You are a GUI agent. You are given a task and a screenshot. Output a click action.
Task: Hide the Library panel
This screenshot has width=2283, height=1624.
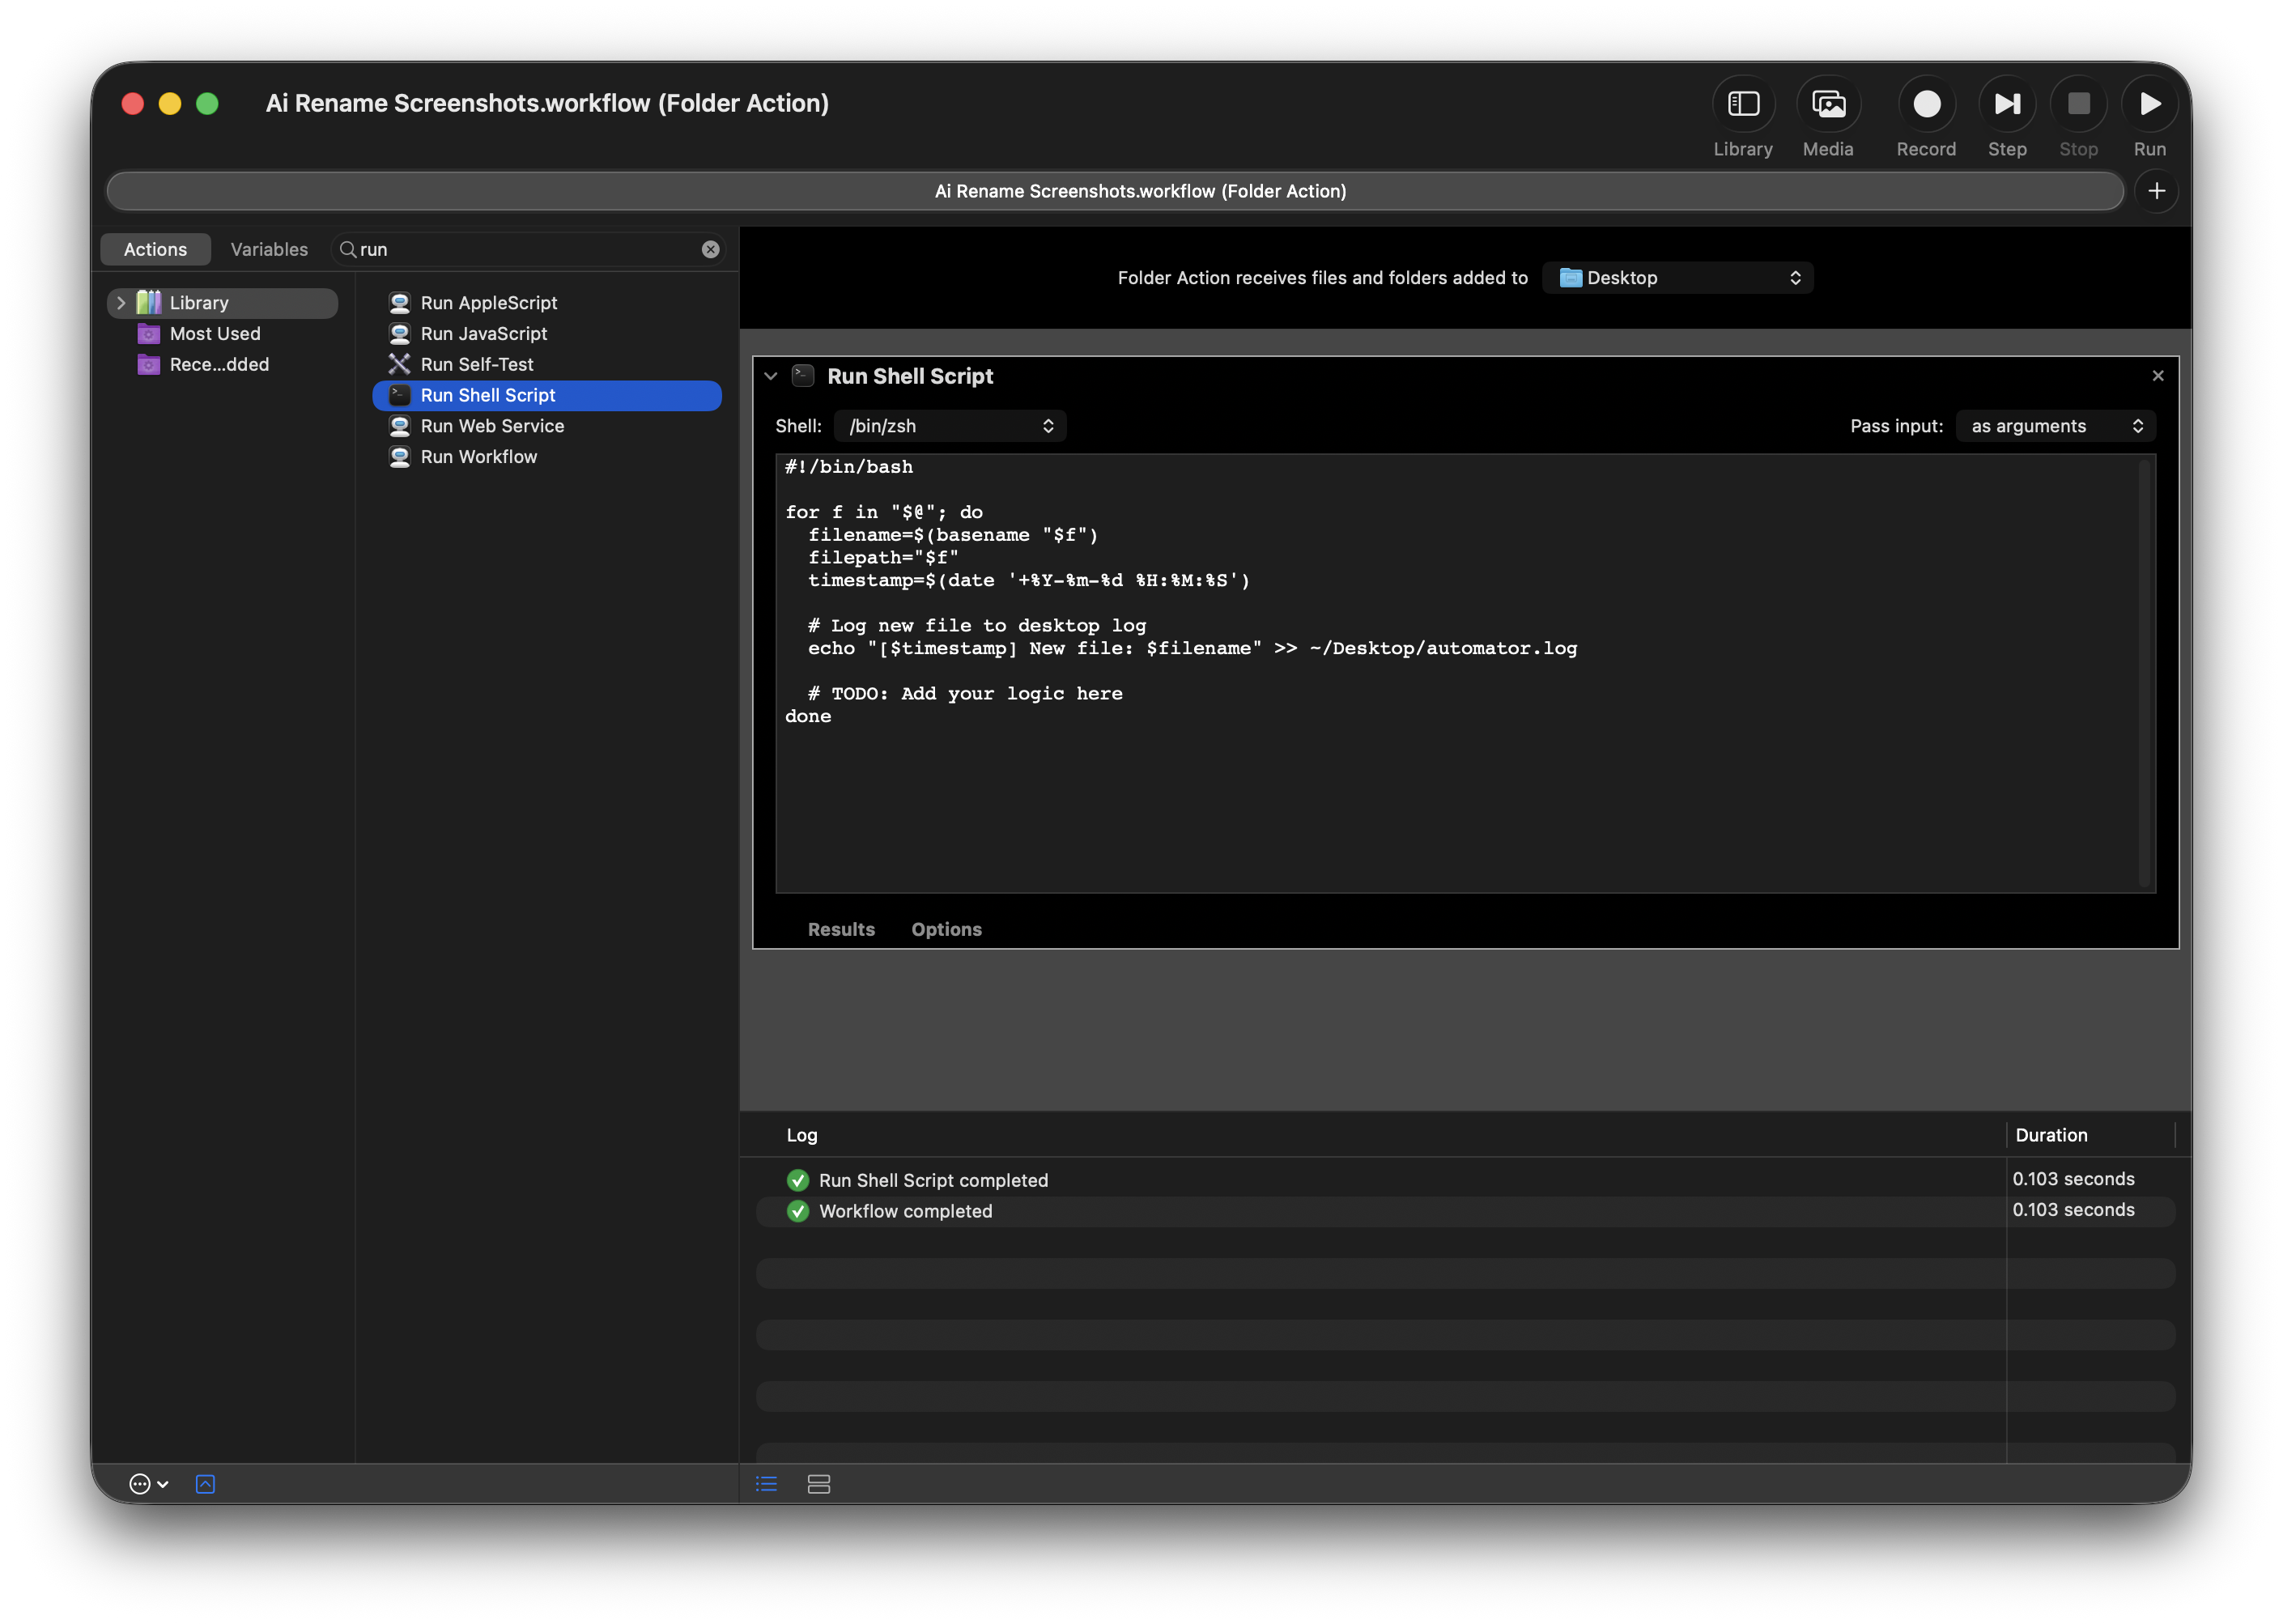1743,103
